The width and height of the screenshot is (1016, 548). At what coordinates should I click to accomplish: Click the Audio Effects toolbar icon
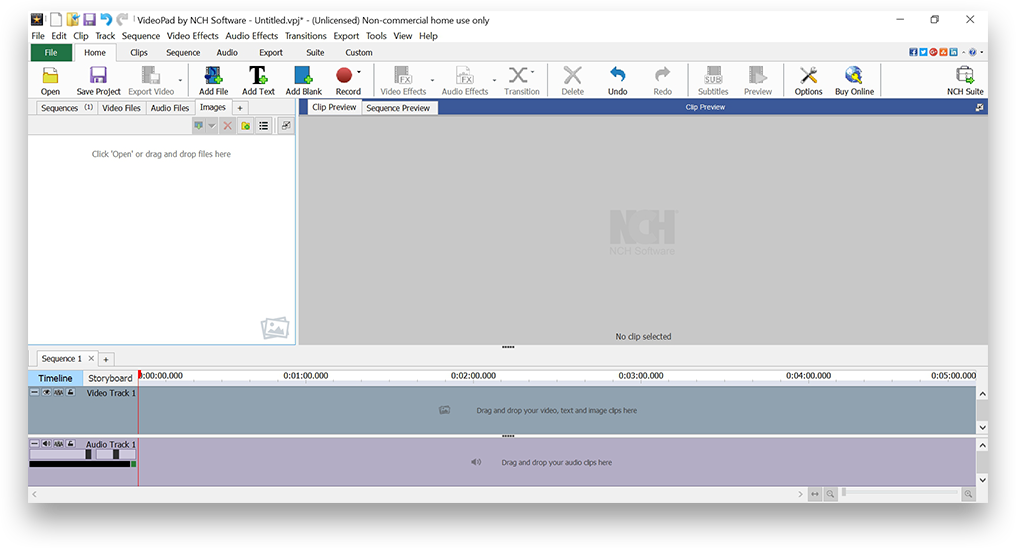[465, 76]
